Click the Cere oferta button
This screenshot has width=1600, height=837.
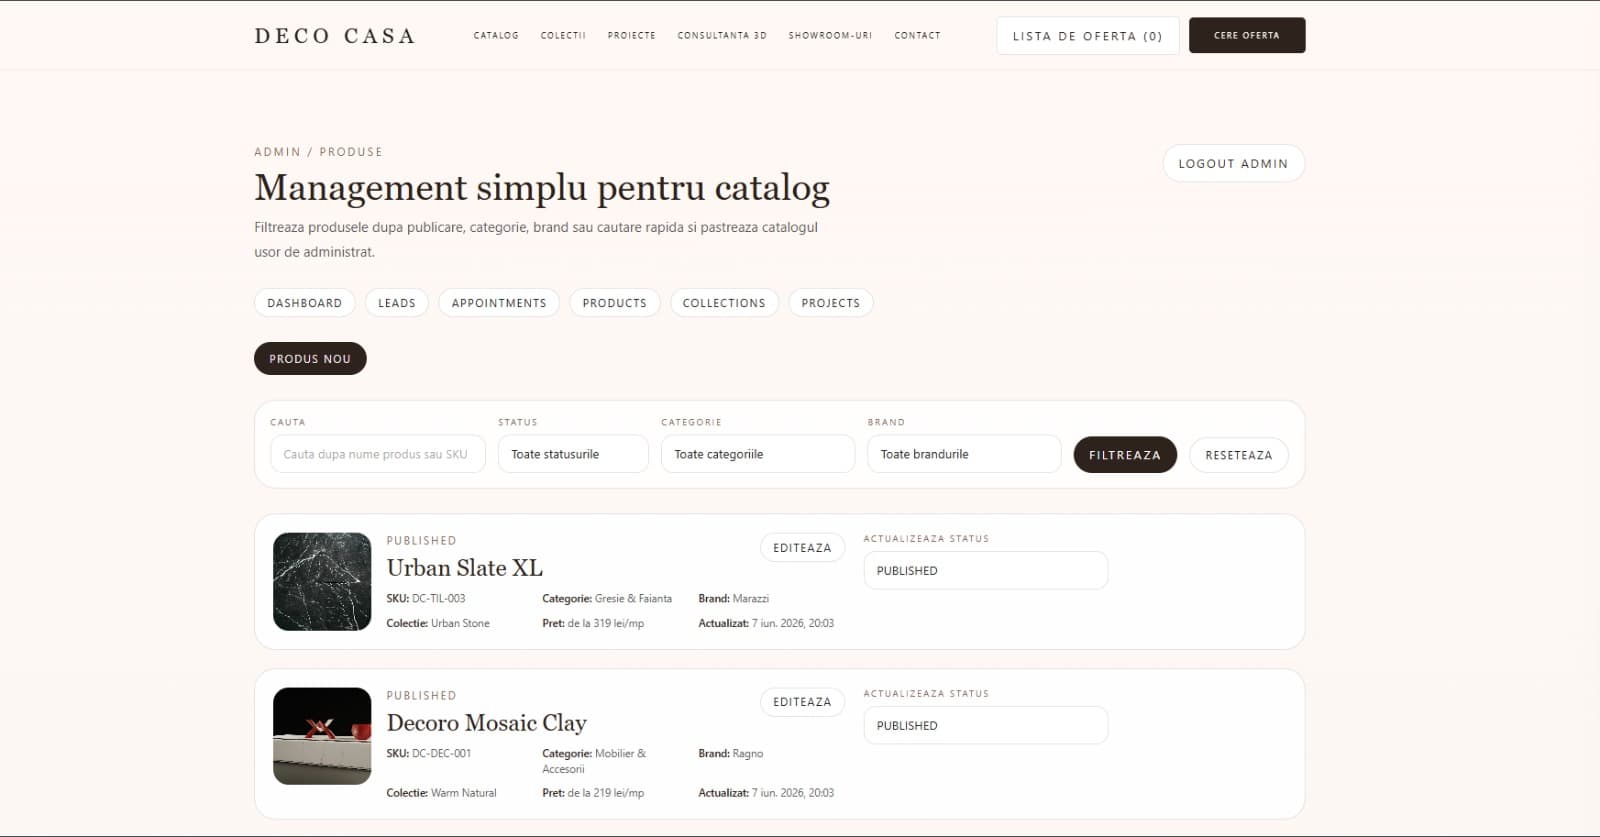(x=1247, y=35)
